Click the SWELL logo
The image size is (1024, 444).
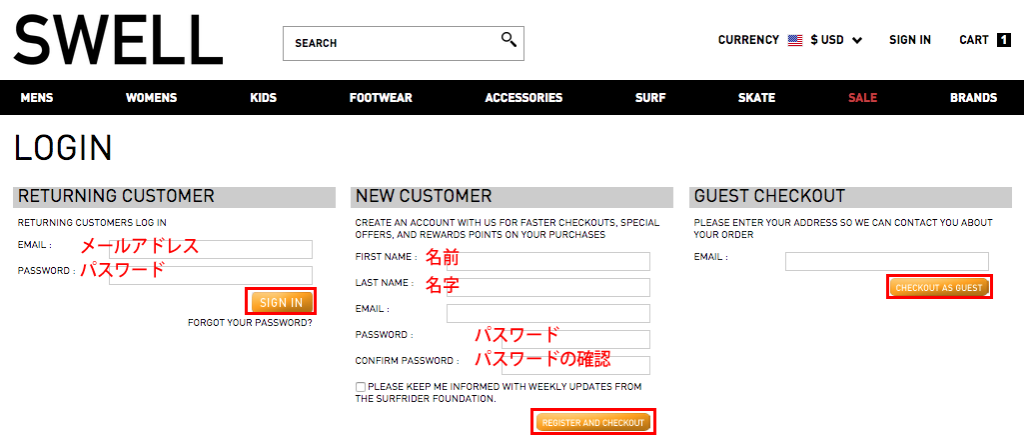[118, 39]
